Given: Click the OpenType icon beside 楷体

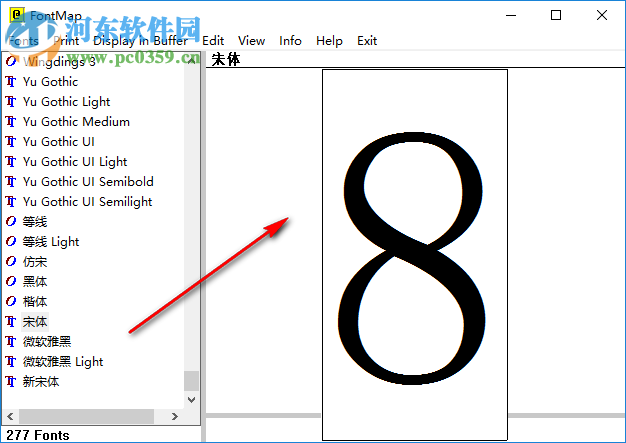Looking at the screenshot, I should click(x=11, y=301).
